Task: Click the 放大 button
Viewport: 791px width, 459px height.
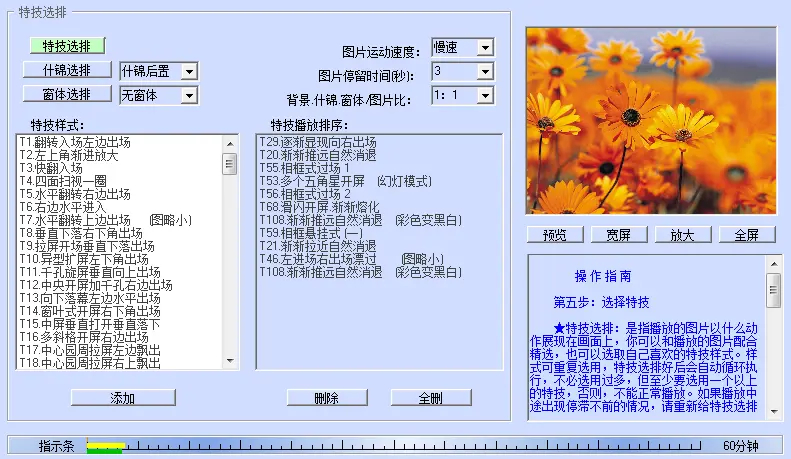Action: [683, 235]
